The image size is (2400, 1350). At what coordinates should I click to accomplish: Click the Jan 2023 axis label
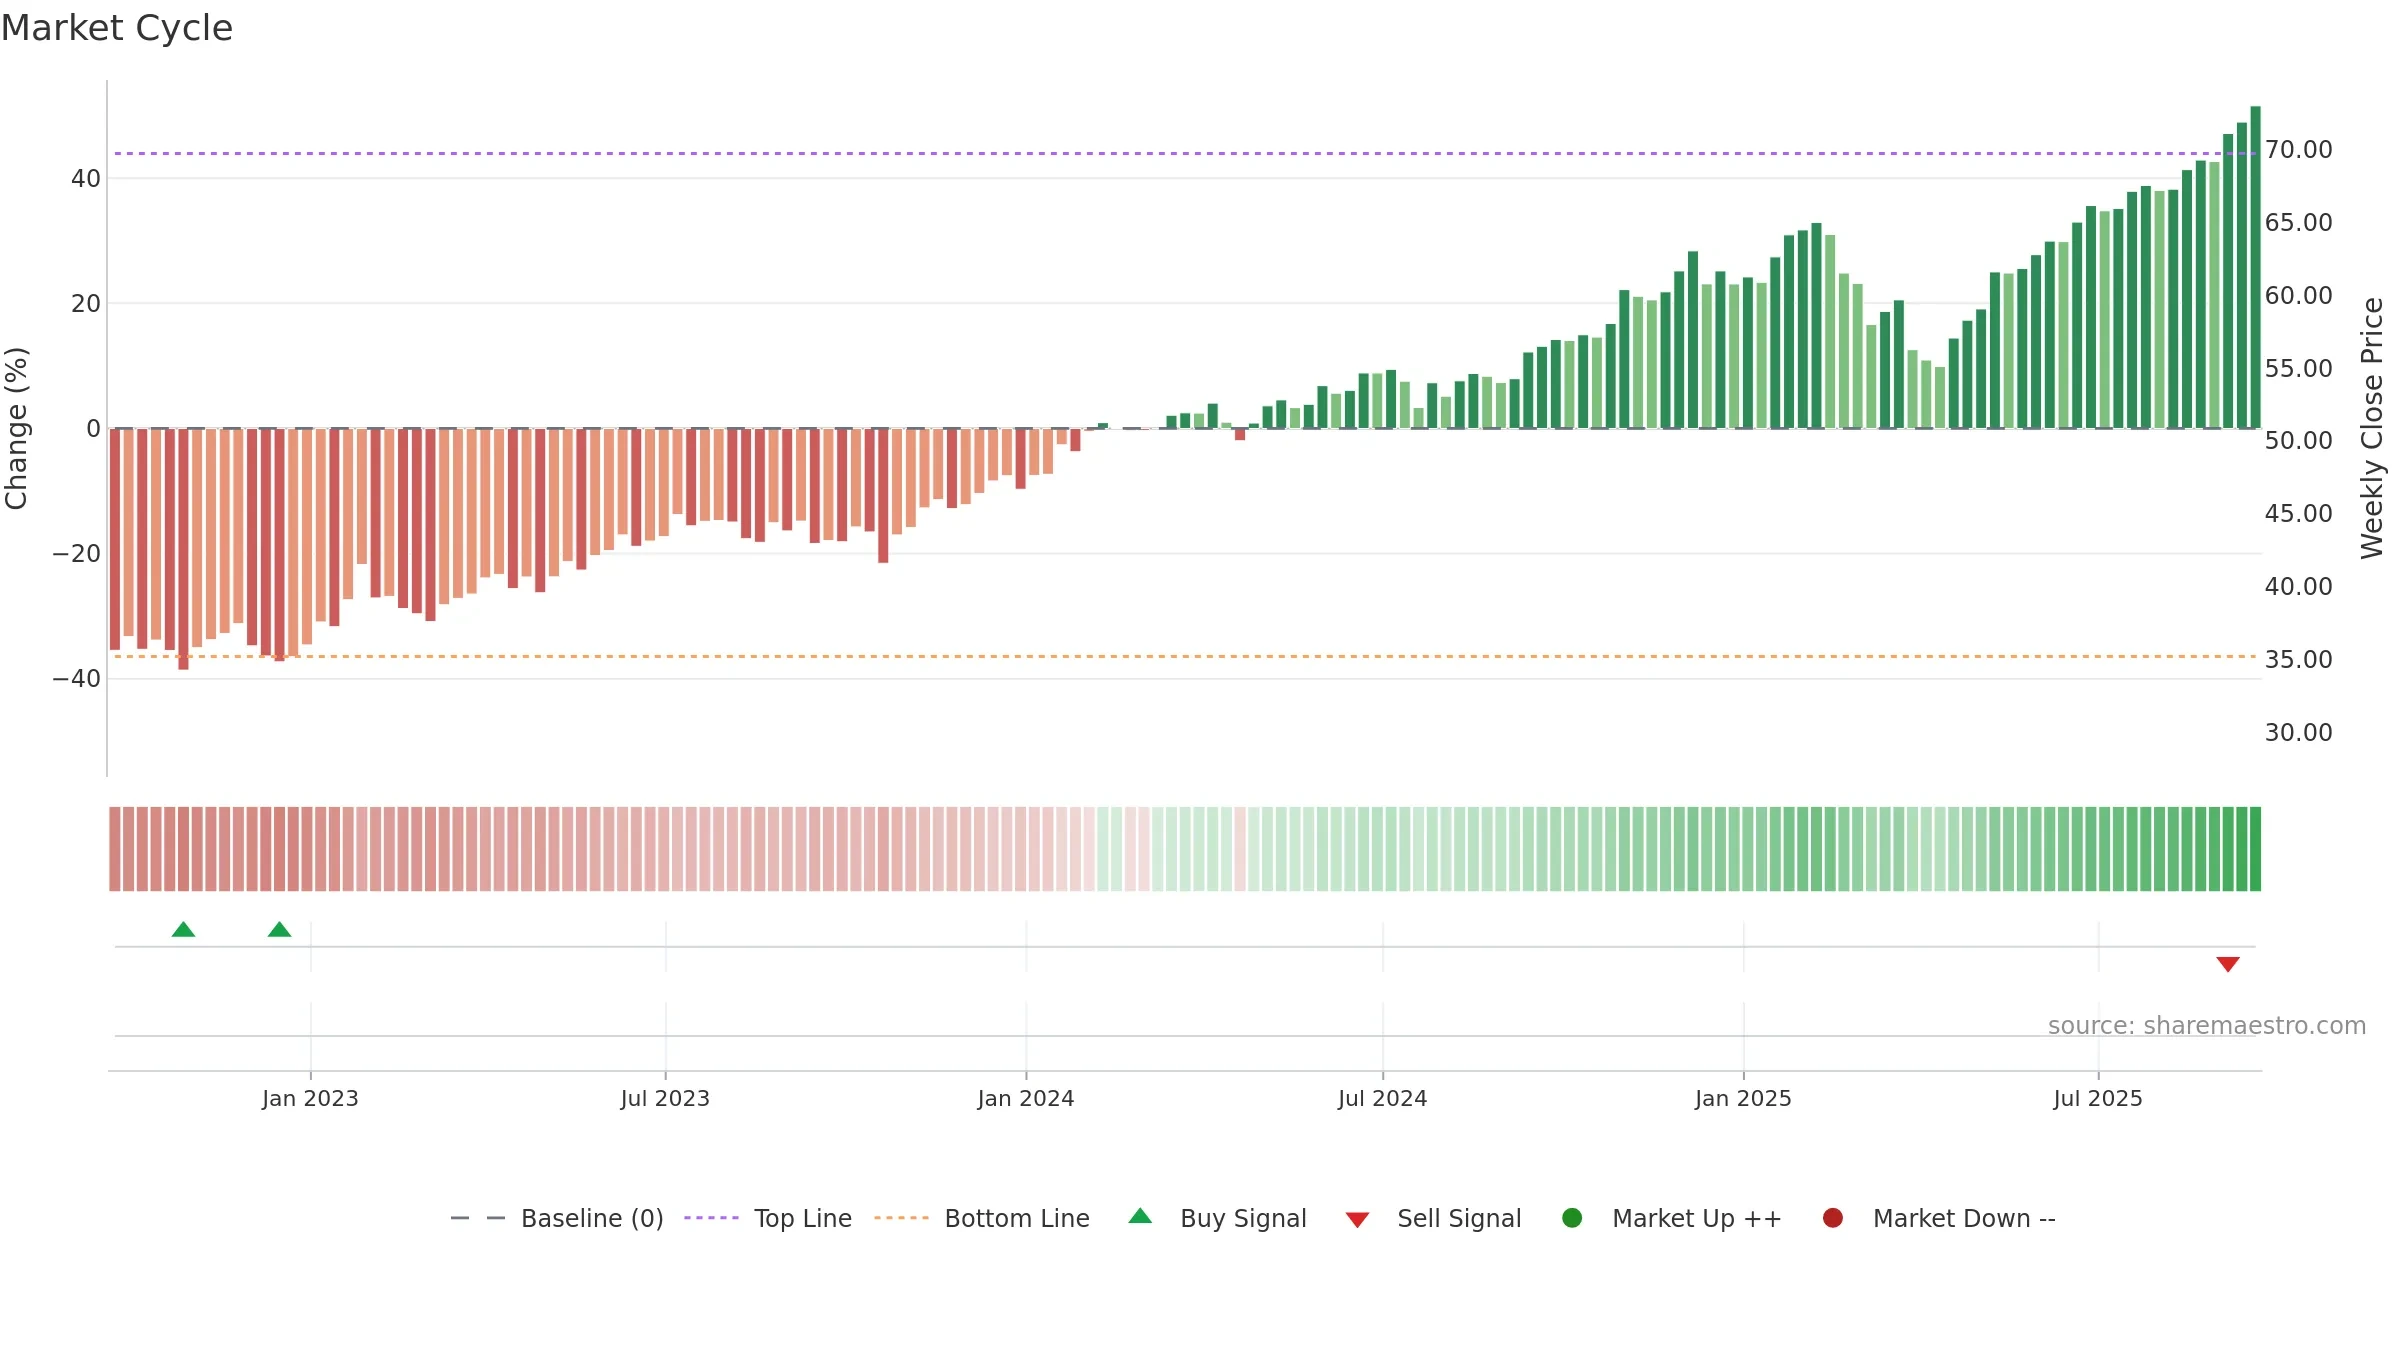(x=310, y=1098)
